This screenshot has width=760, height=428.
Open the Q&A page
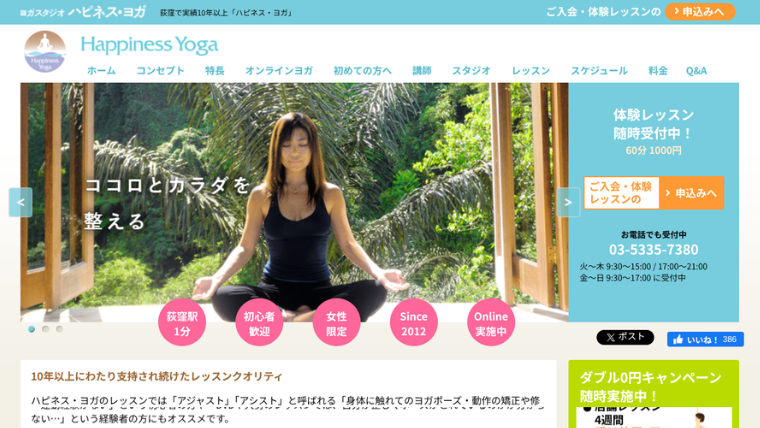click(696, 71)
